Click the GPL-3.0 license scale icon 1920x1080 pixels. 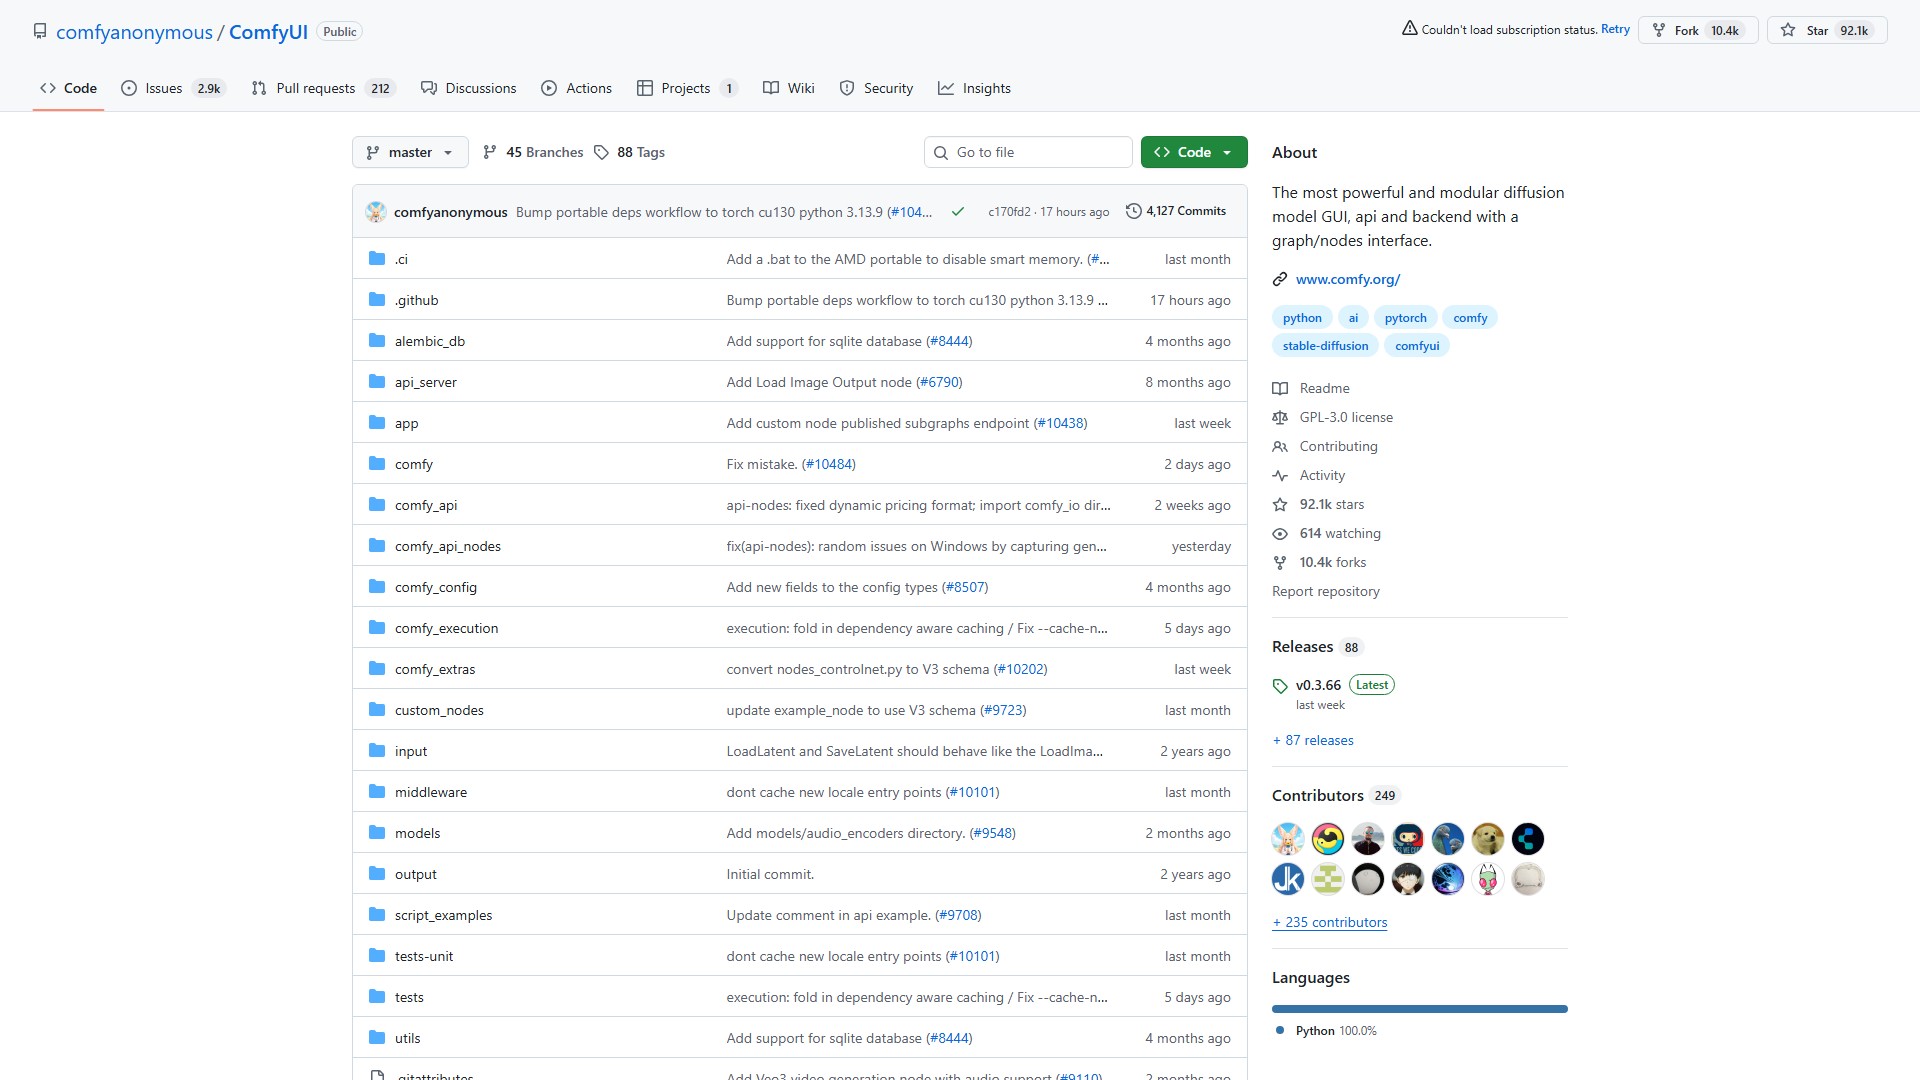click(1280, 417)
